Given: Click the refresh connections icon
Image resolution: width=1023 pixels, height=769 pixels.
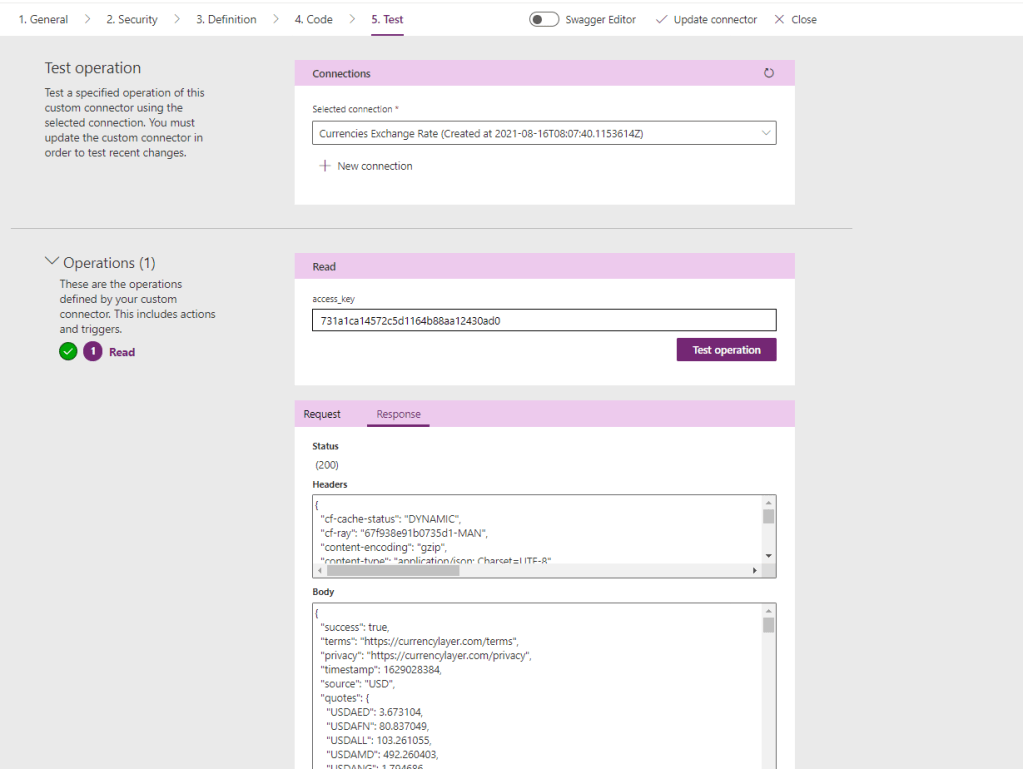Looking at the screenshot, I should coord(768,73).
